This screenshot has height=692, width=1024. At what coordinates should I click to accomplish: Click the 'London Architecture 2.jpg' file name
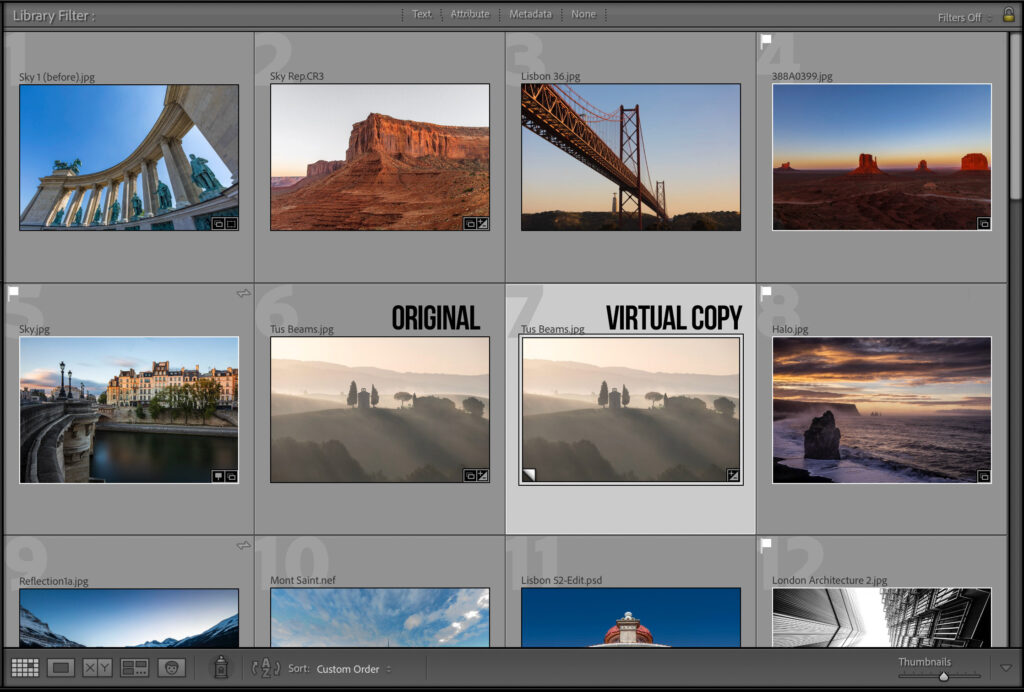tap(829, 580)
